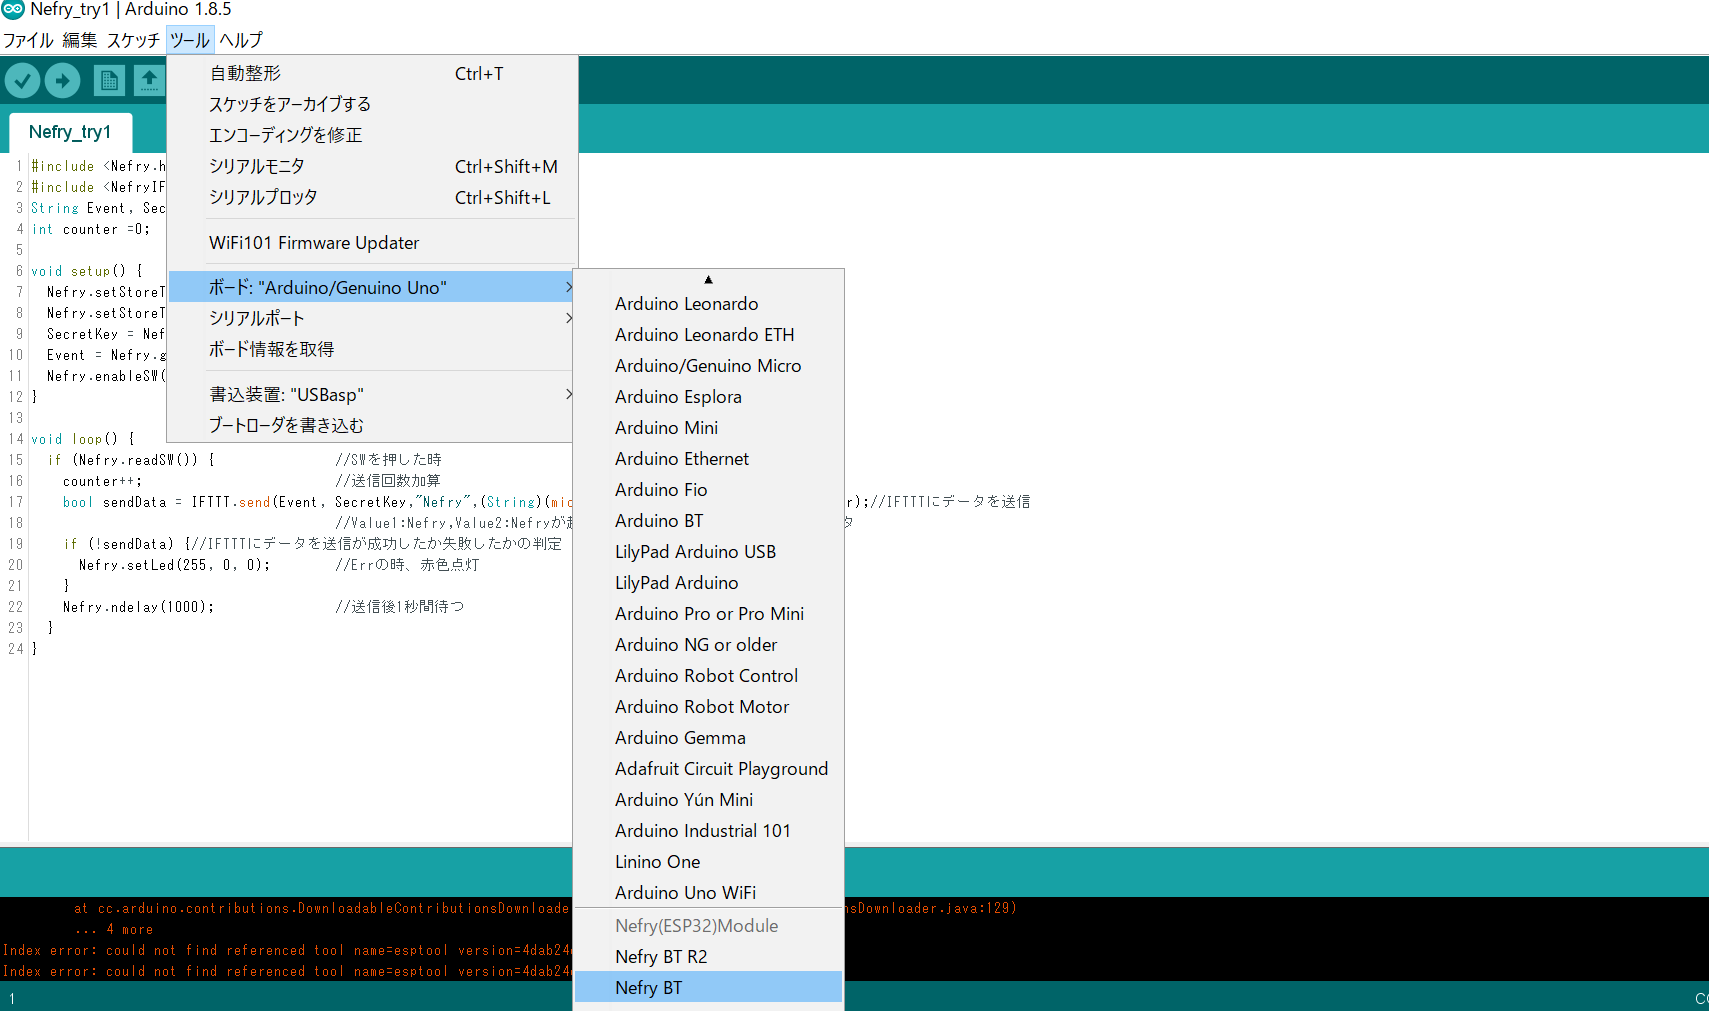This screenshot has height=1011, width=1709.
Task: Open シリアルモニタ
Action: (x=371, y=166)
